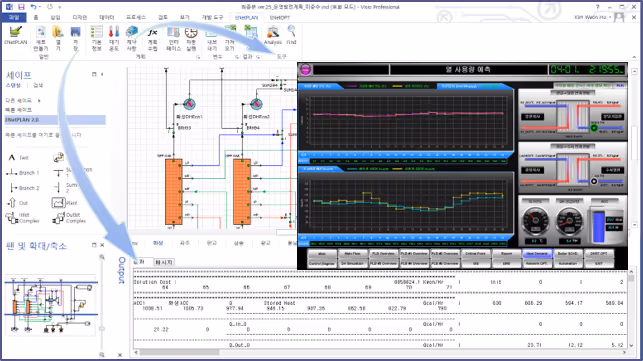Open the Analysis tool icon
Viewport: 643px width, 361px height.
(x=273, y=32)
